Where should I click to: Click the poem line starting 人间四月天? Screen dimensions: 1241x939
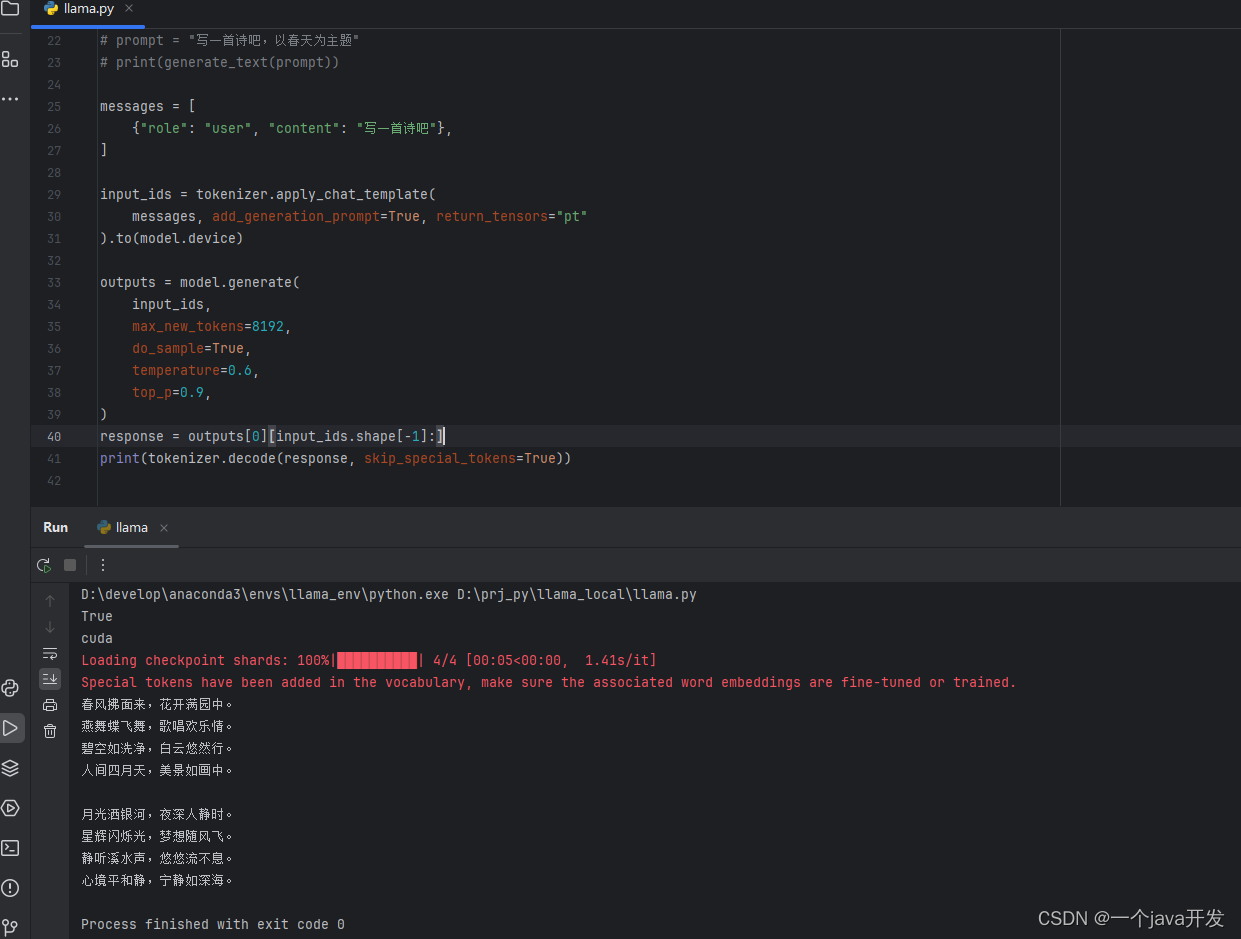click(x=158, y=770)
